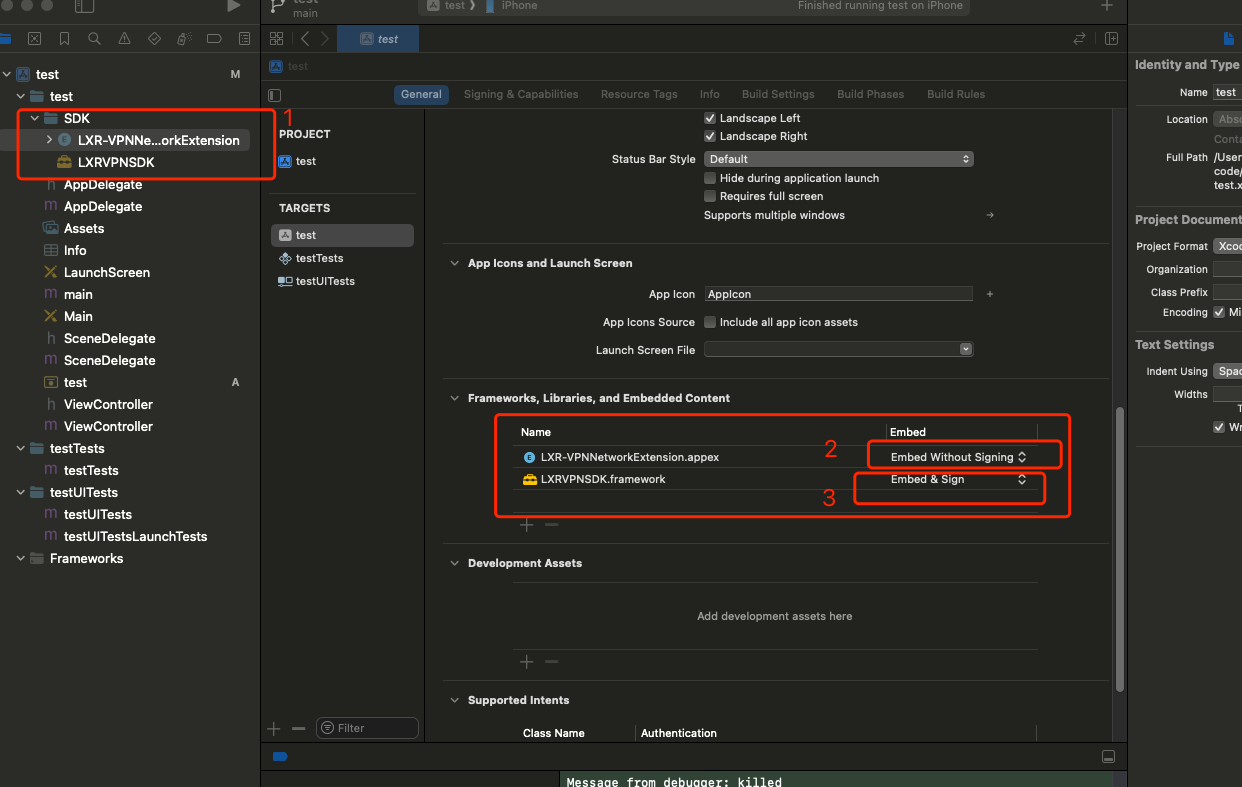Open the Launch Screen File combo box
This screenshot has height=787, width=1242.
pos(839,349)
